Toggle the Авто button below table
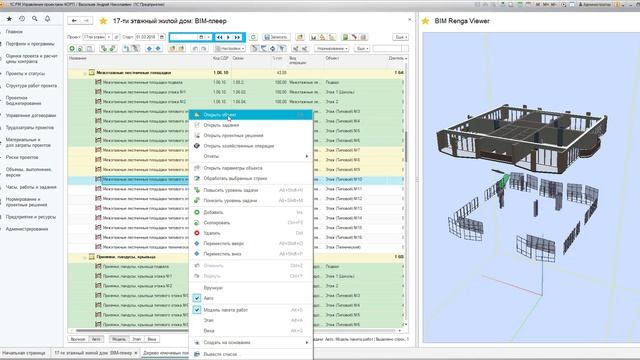 click(96, 339)
